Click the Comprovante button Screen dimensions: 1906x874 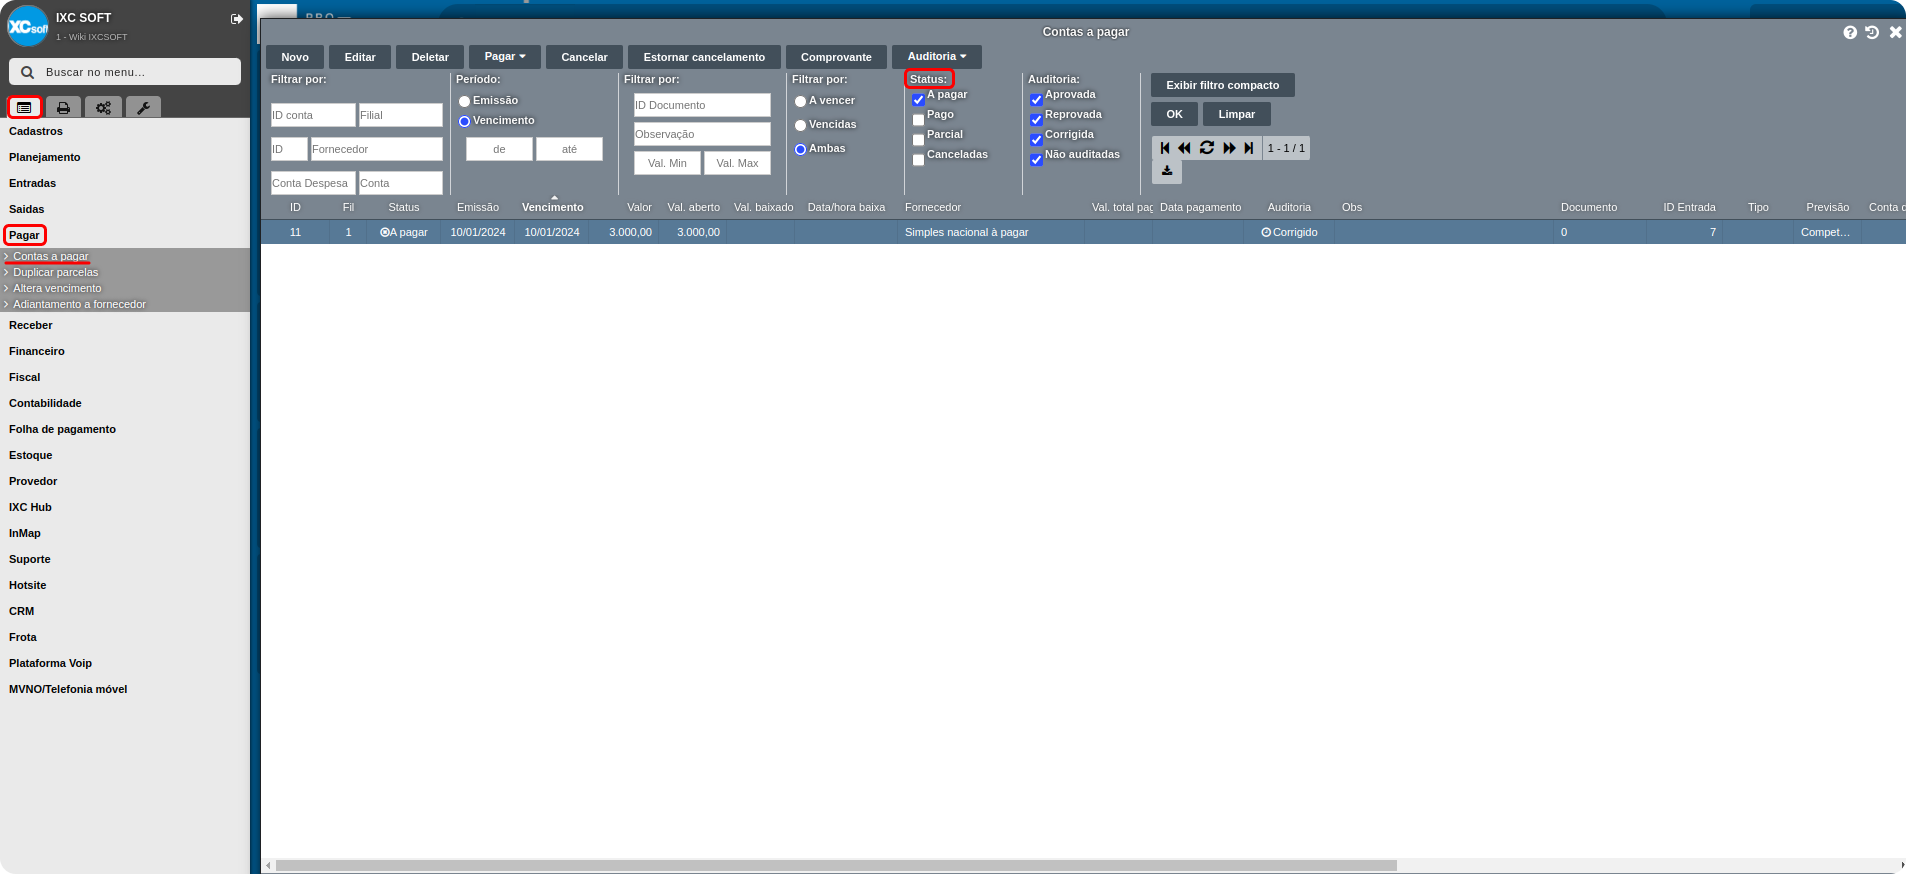tap(836, 57)
